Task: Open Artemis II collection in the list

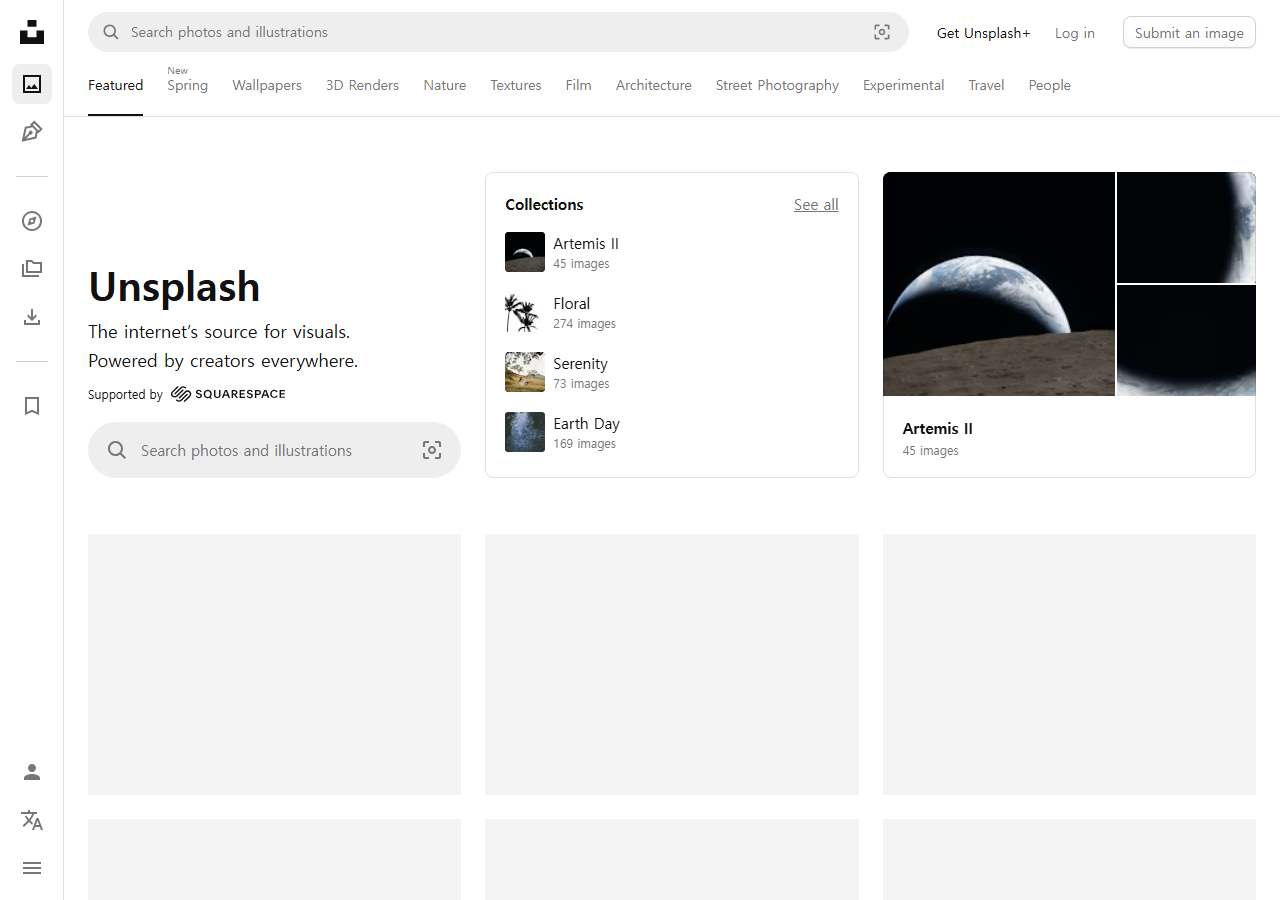Action: coord(672,252)
